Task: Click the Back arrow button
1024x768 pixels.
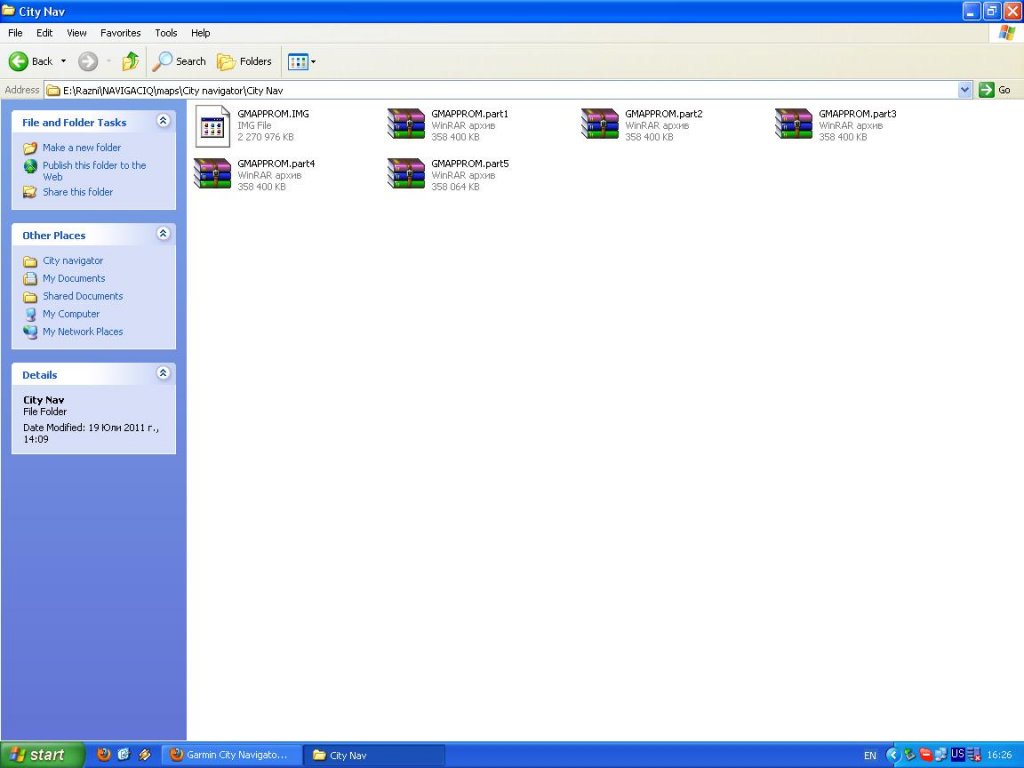Action: [x=30, y=61]
